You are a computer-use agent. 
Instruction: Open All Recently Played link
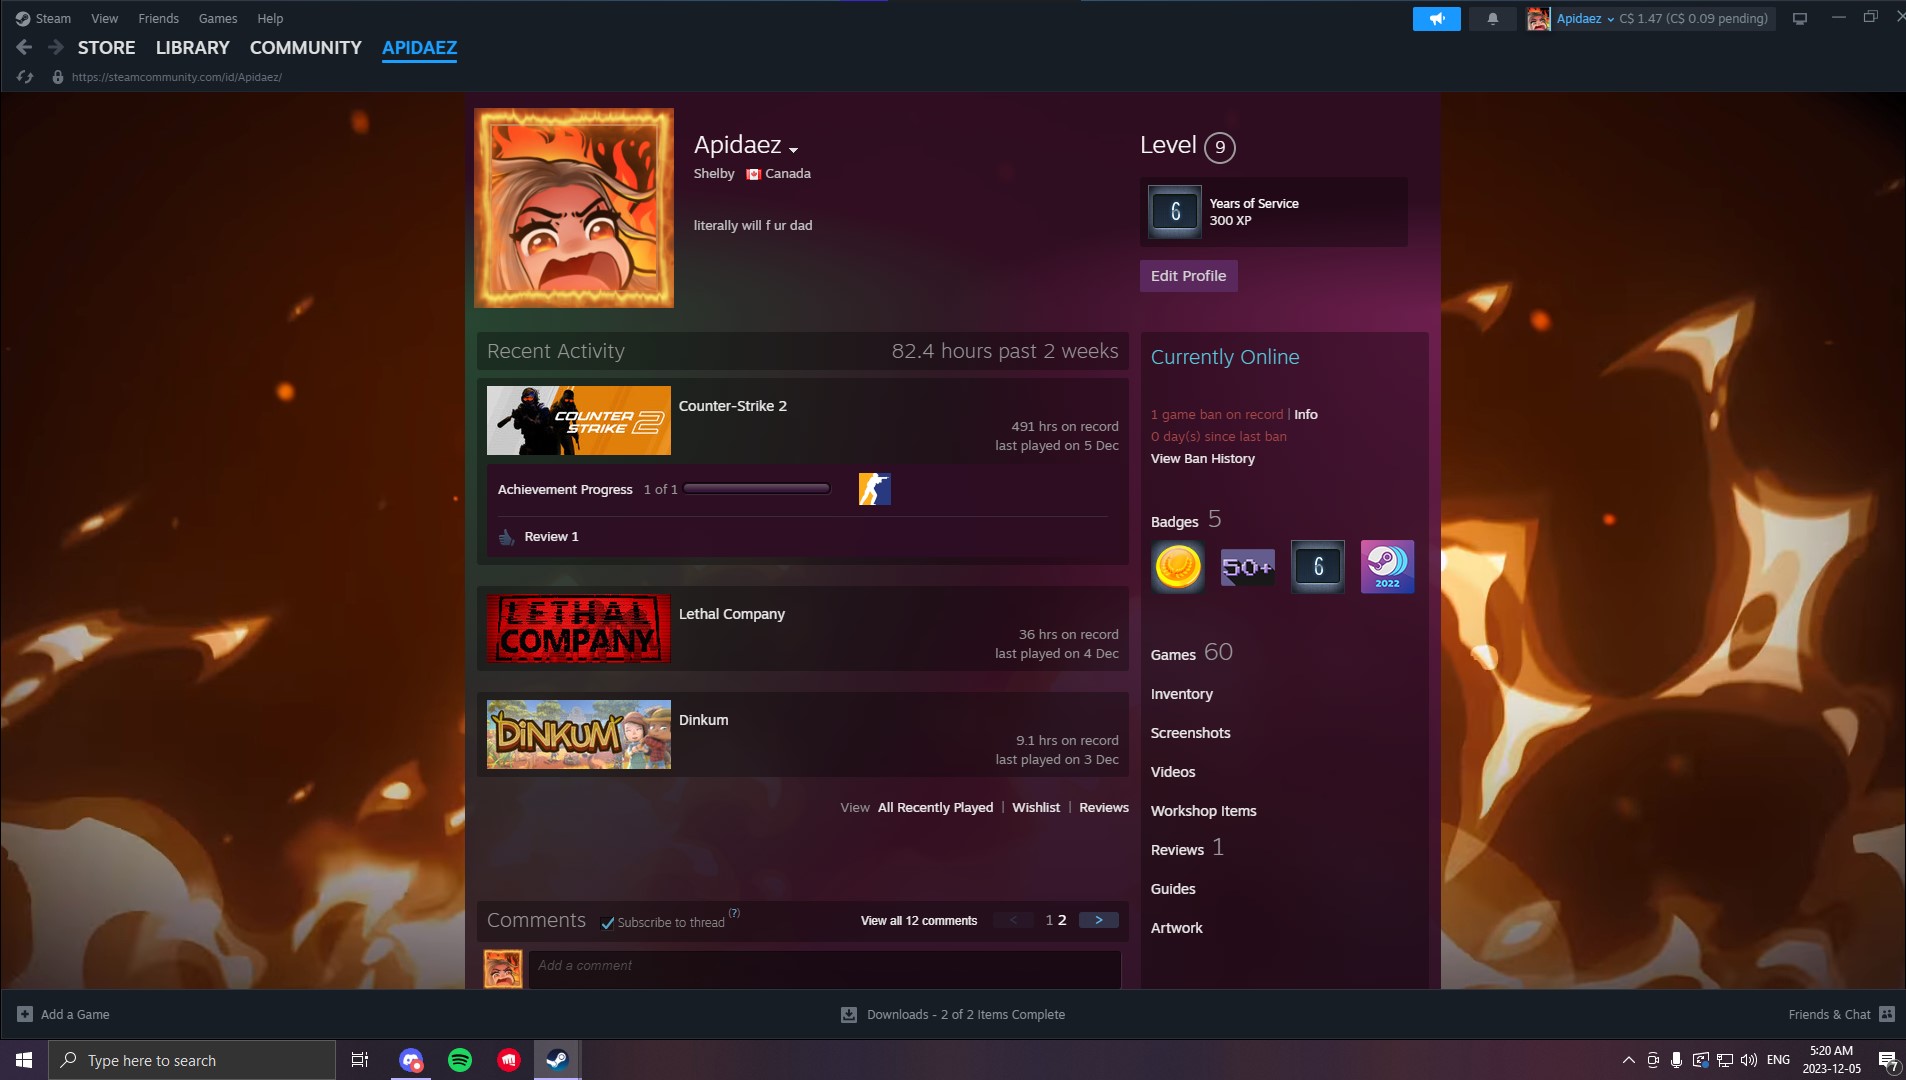935,808
